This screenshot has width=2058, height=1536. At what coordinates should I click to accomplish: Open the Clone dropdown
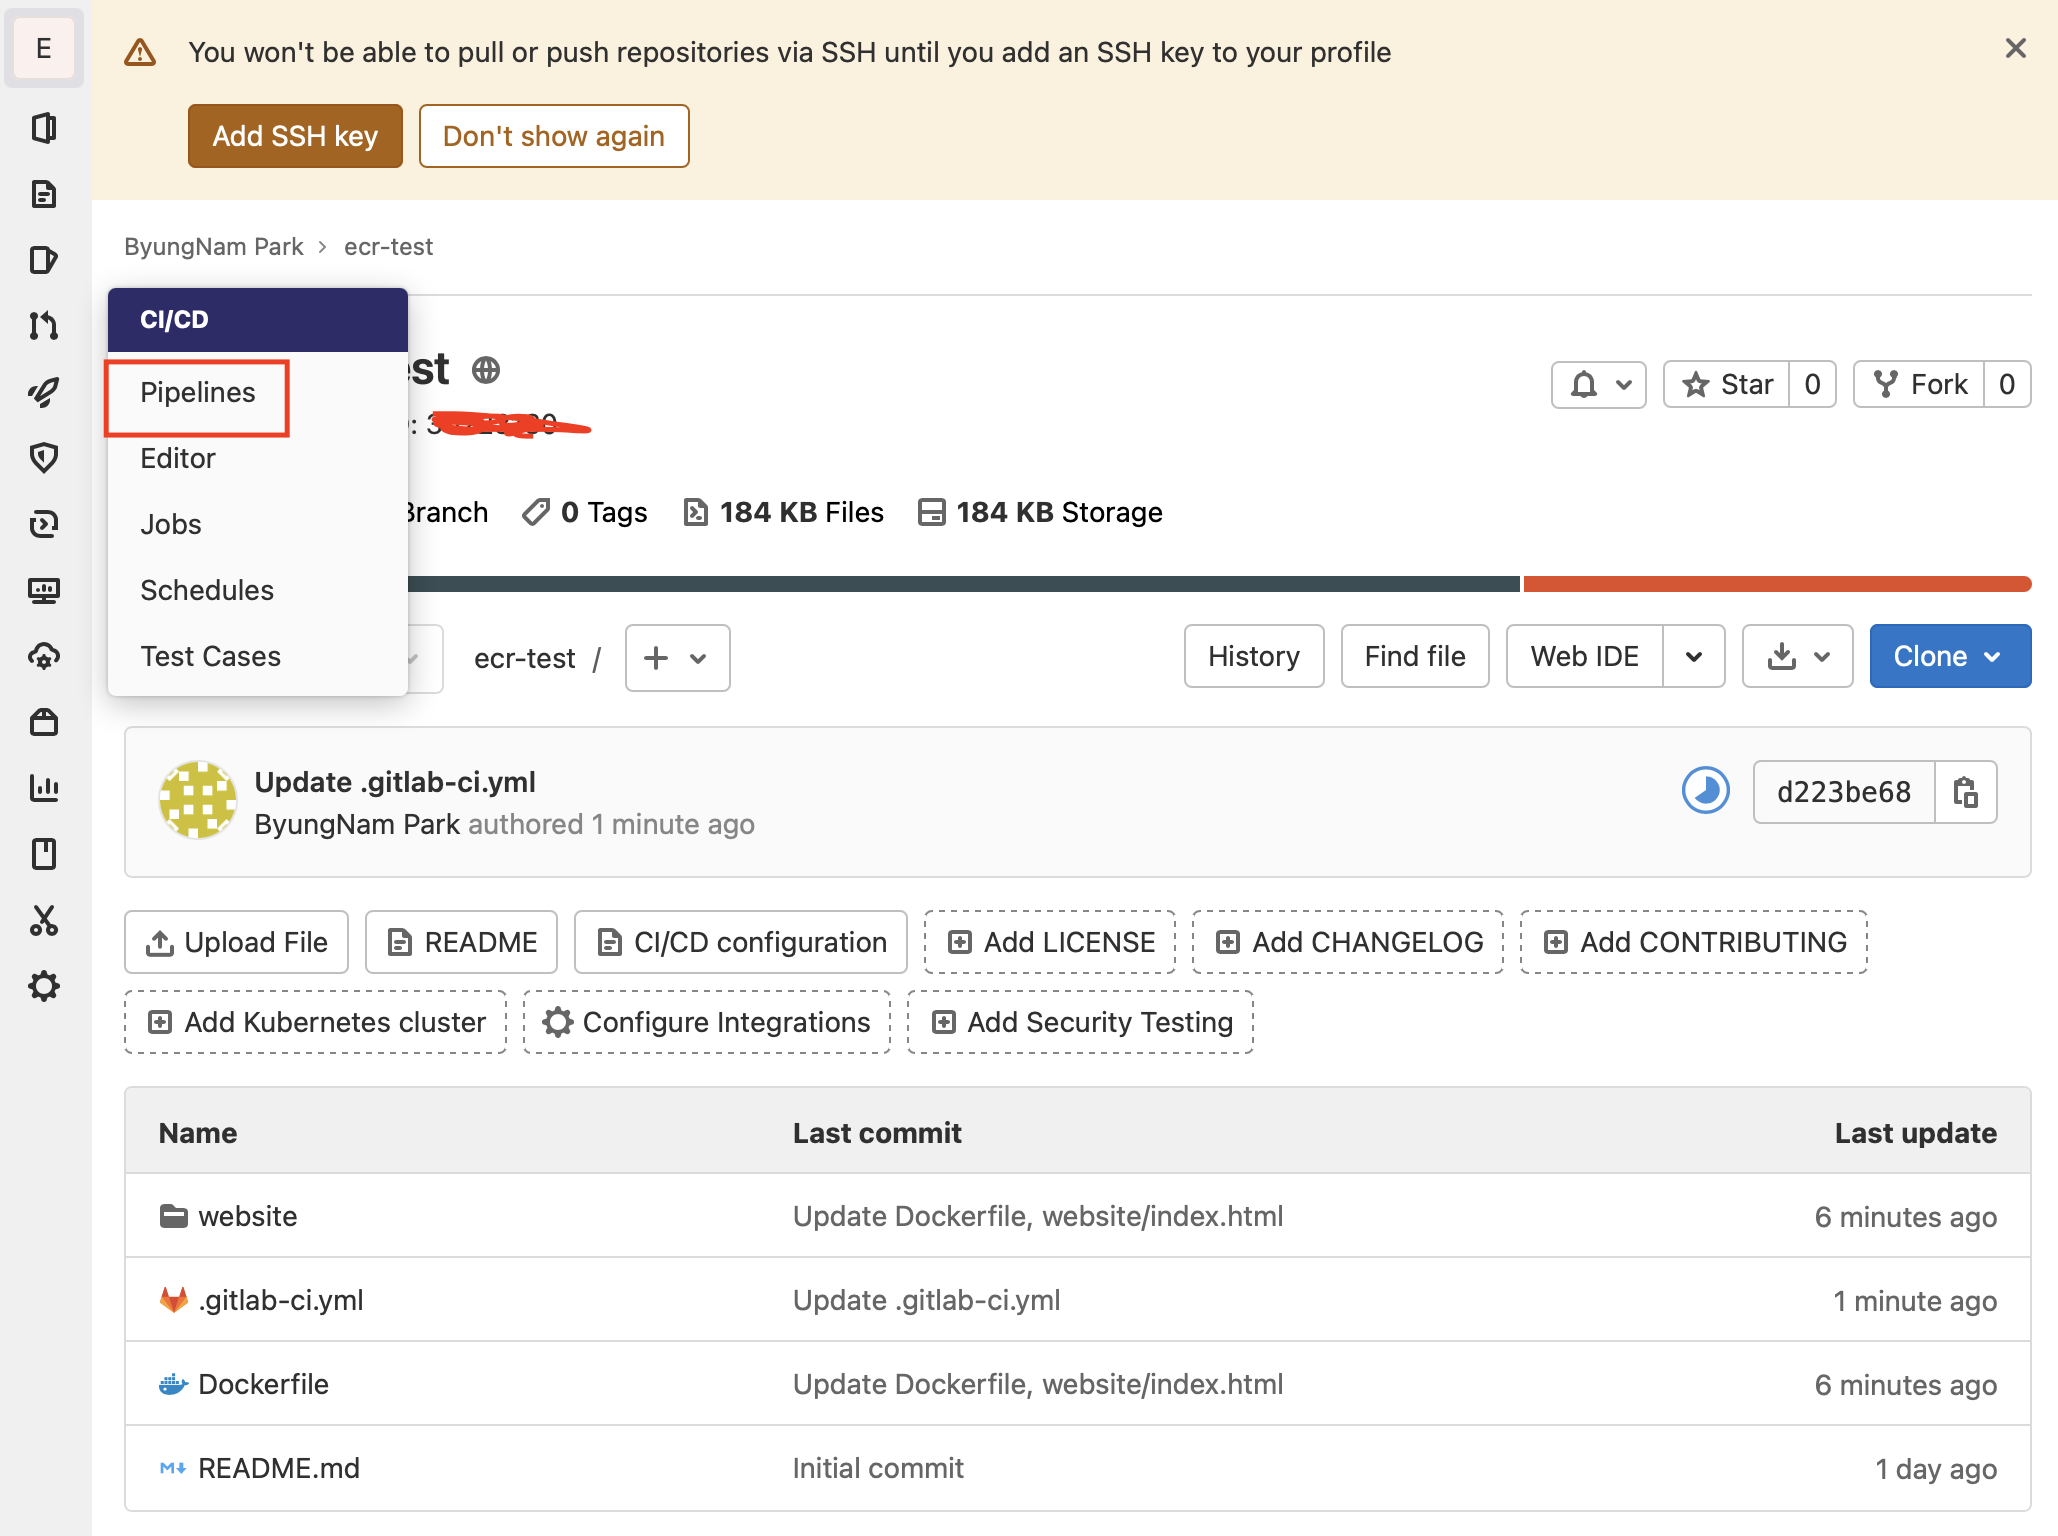[1949, 656]
